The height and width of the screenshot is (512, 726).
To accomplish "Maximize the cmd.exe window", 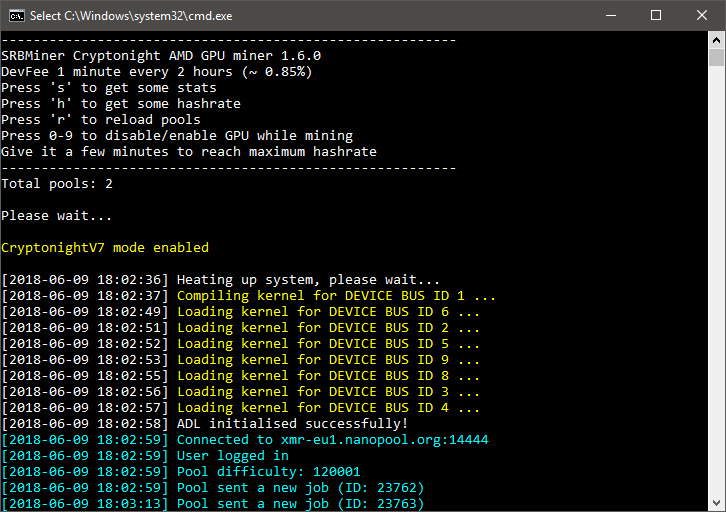I will click(x=656, y=15).
